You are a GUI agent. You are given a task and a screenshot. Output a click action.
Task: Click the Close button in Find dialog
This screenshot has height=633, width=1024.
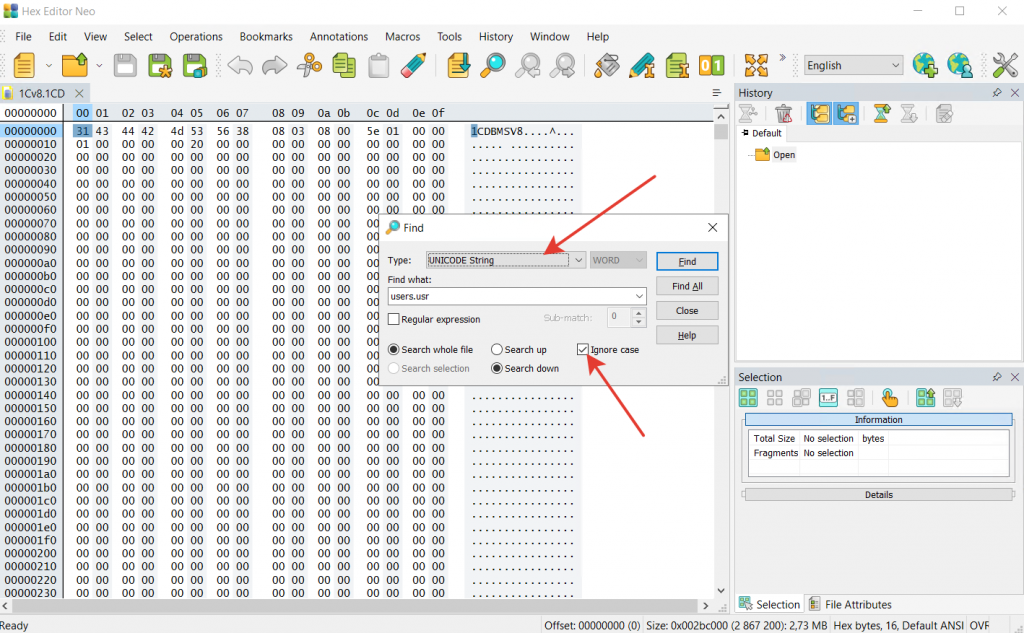(687, 311)
